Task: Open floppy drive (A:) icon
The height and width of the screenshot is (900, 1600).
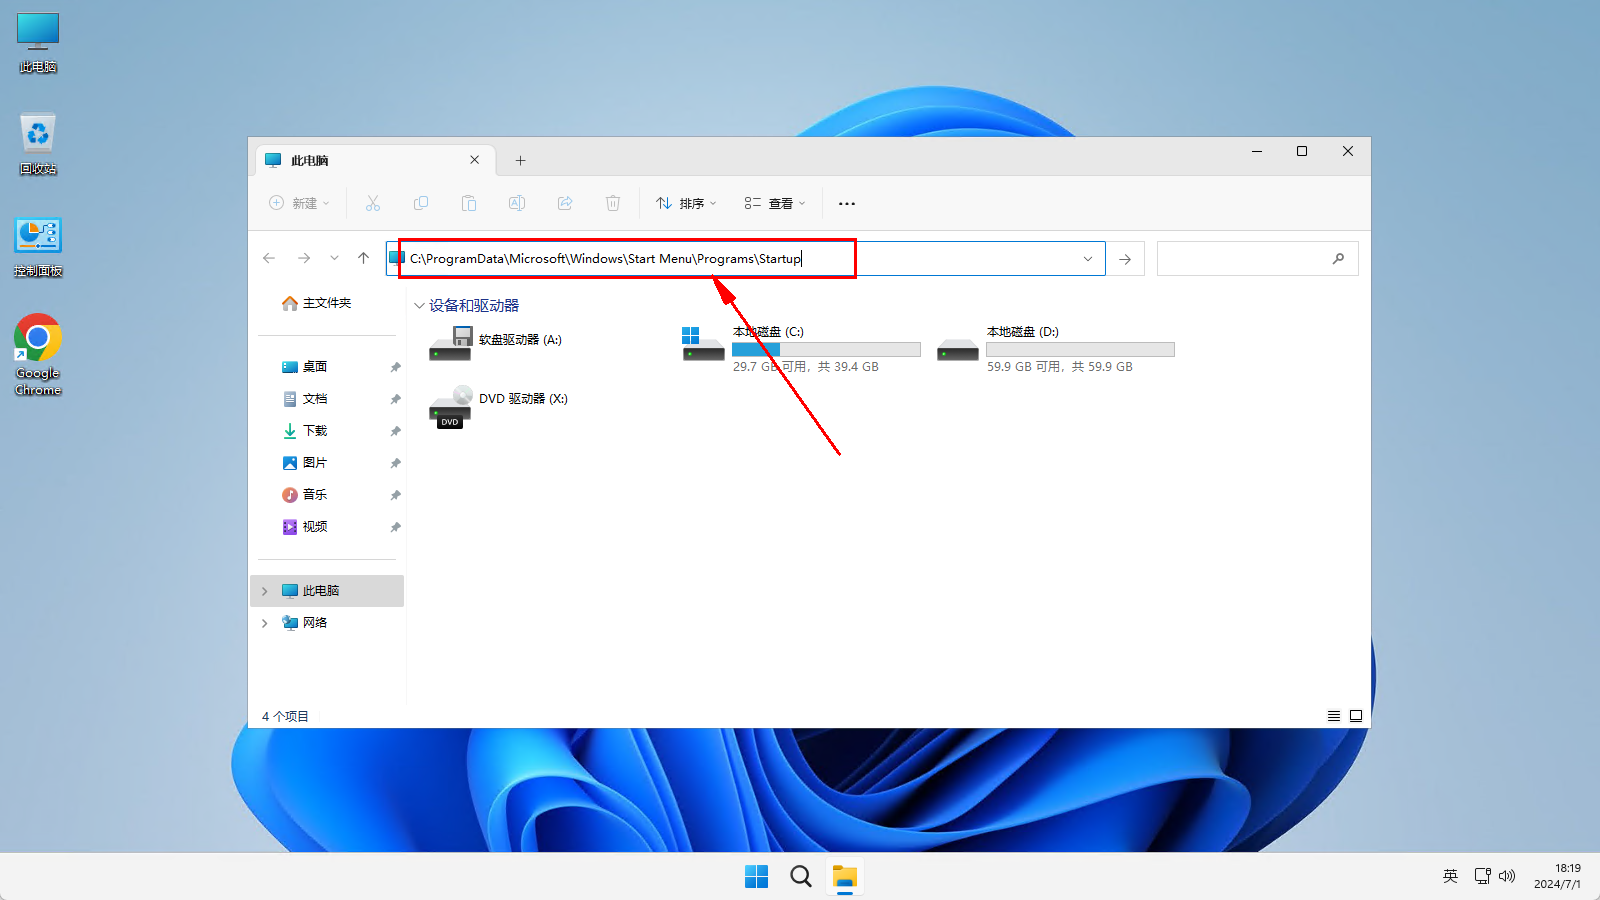Action: (x=450, y=343)
